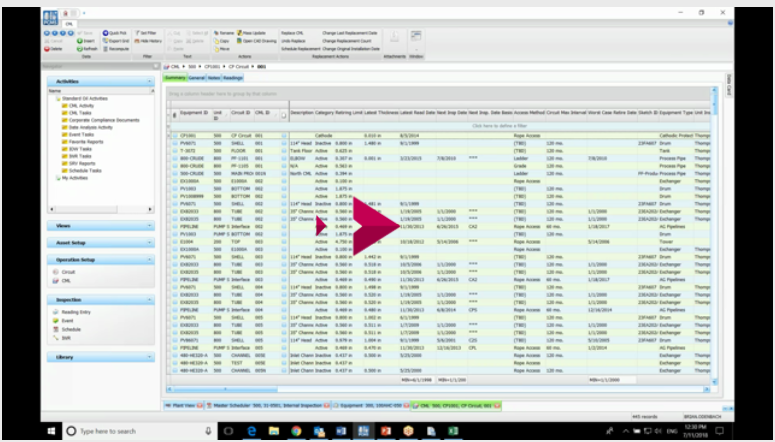Open the Schedule Tasks folder
Screen dimensions: 775x442
point(82,171)
